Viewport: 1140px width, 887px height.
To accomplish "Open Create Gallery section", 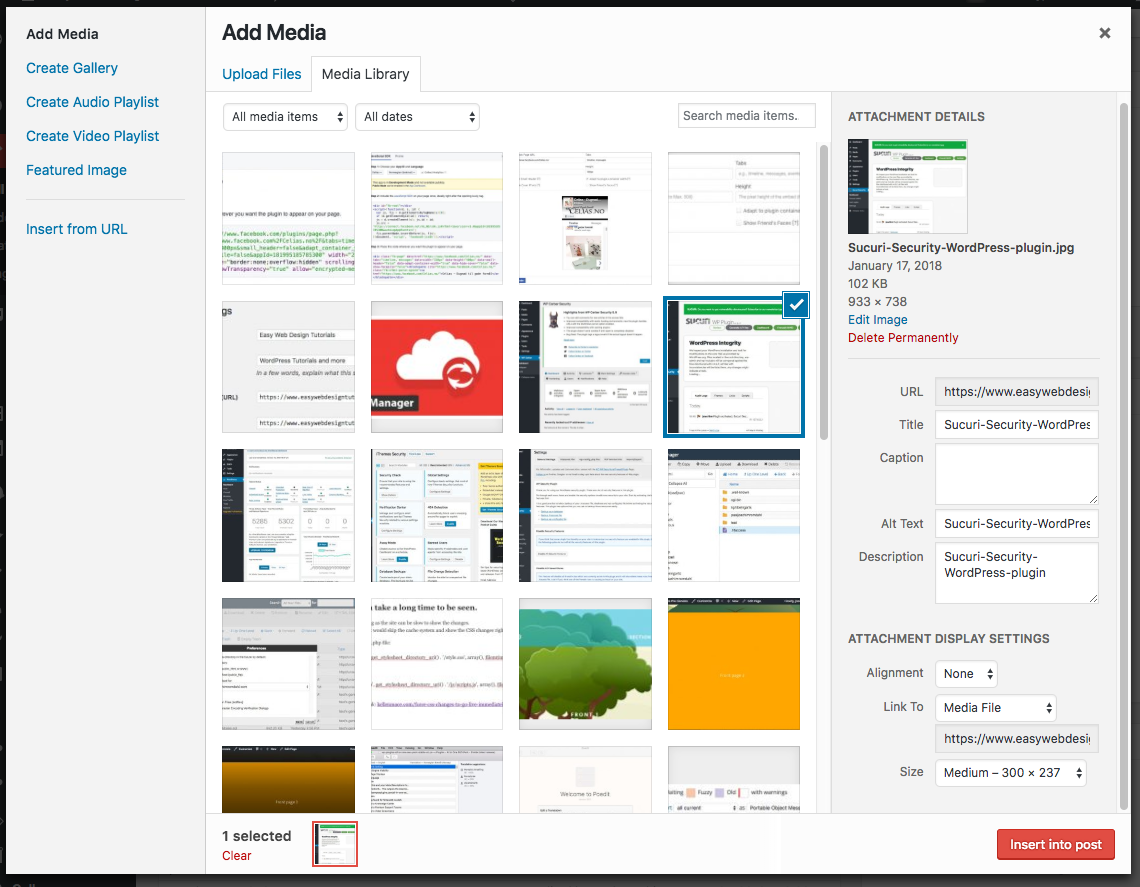I will pos(72,68).
